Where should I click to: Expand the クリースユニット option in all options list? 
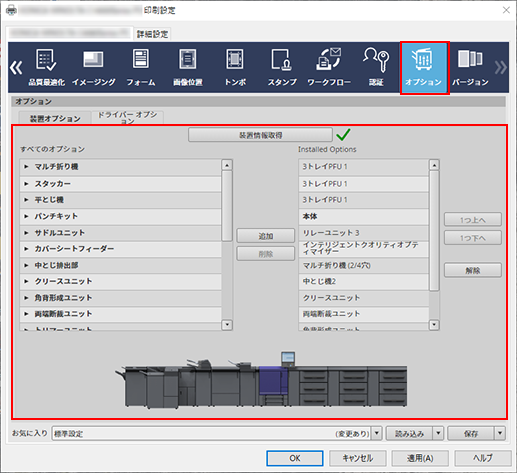tap(26, 281)
